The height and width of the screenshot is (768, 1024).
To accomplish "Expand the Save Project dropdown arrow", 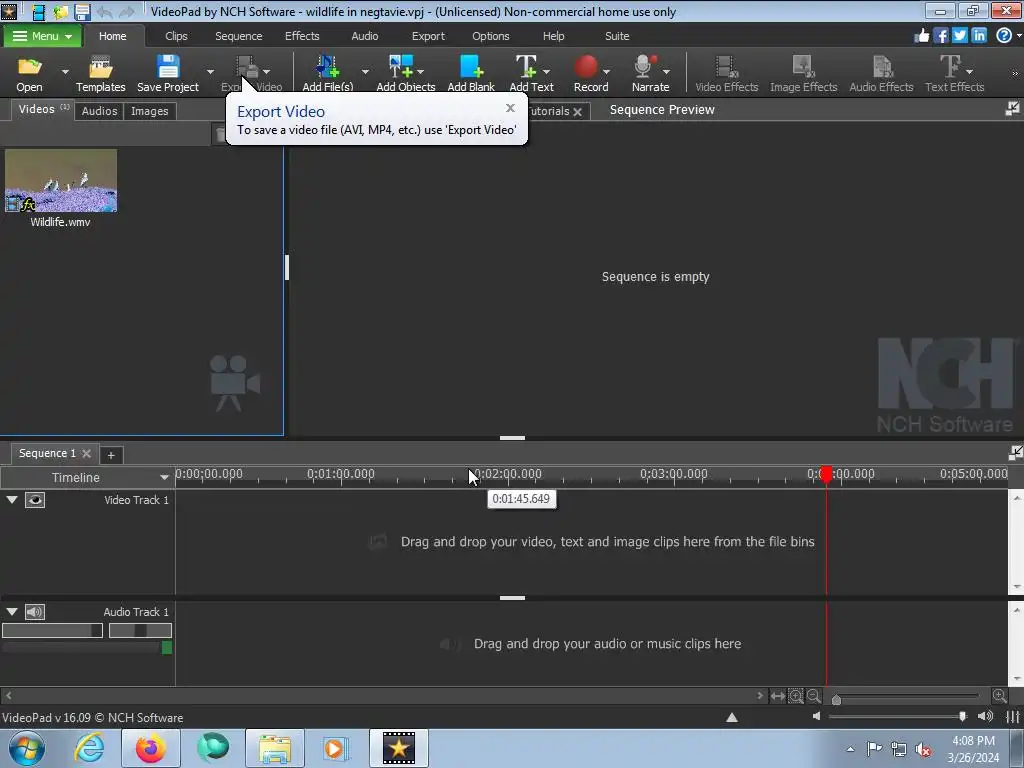I will (x=210, y=71).
